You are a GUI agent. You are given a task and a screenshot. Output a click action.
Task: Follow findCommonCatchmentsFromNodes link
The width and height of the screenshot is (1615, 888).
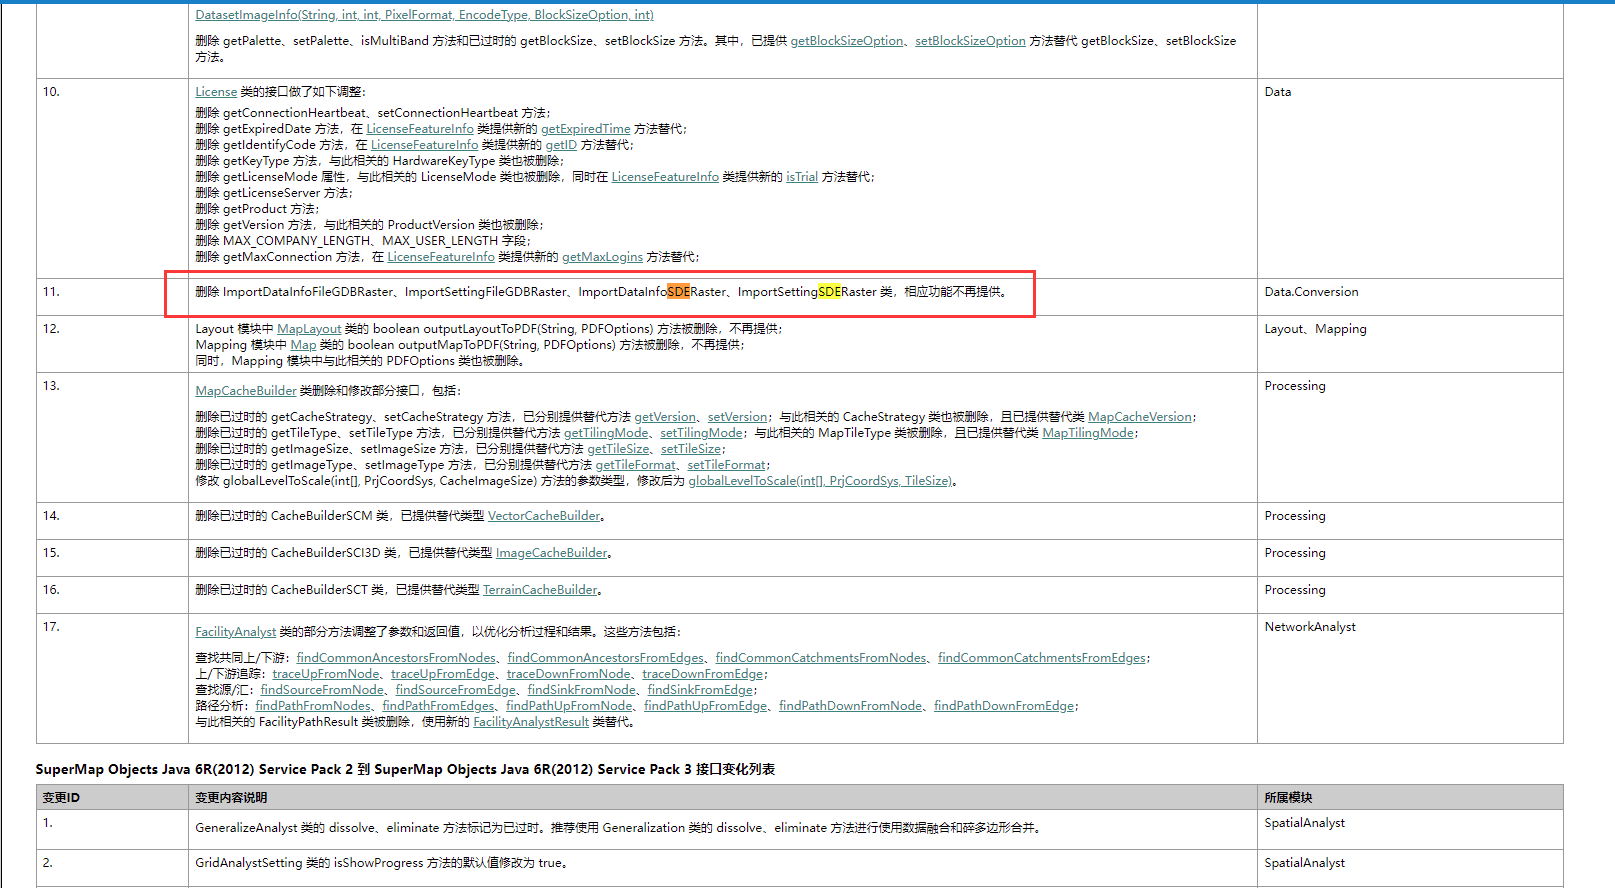pos(821,658)
